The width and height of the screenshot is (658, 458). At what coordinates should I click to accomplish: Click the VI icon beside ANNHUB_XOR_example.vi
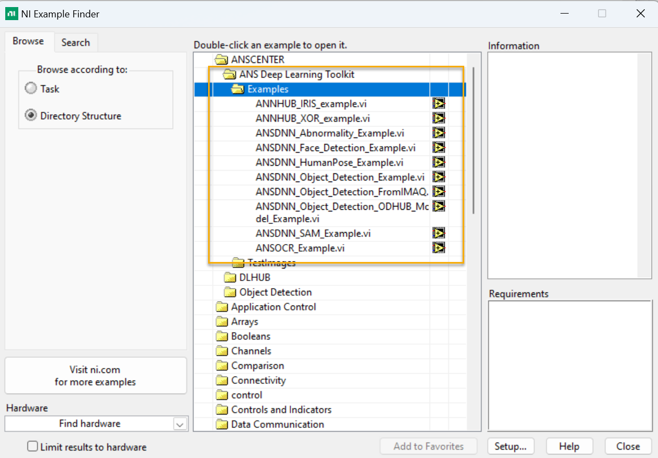pos(438,118)
